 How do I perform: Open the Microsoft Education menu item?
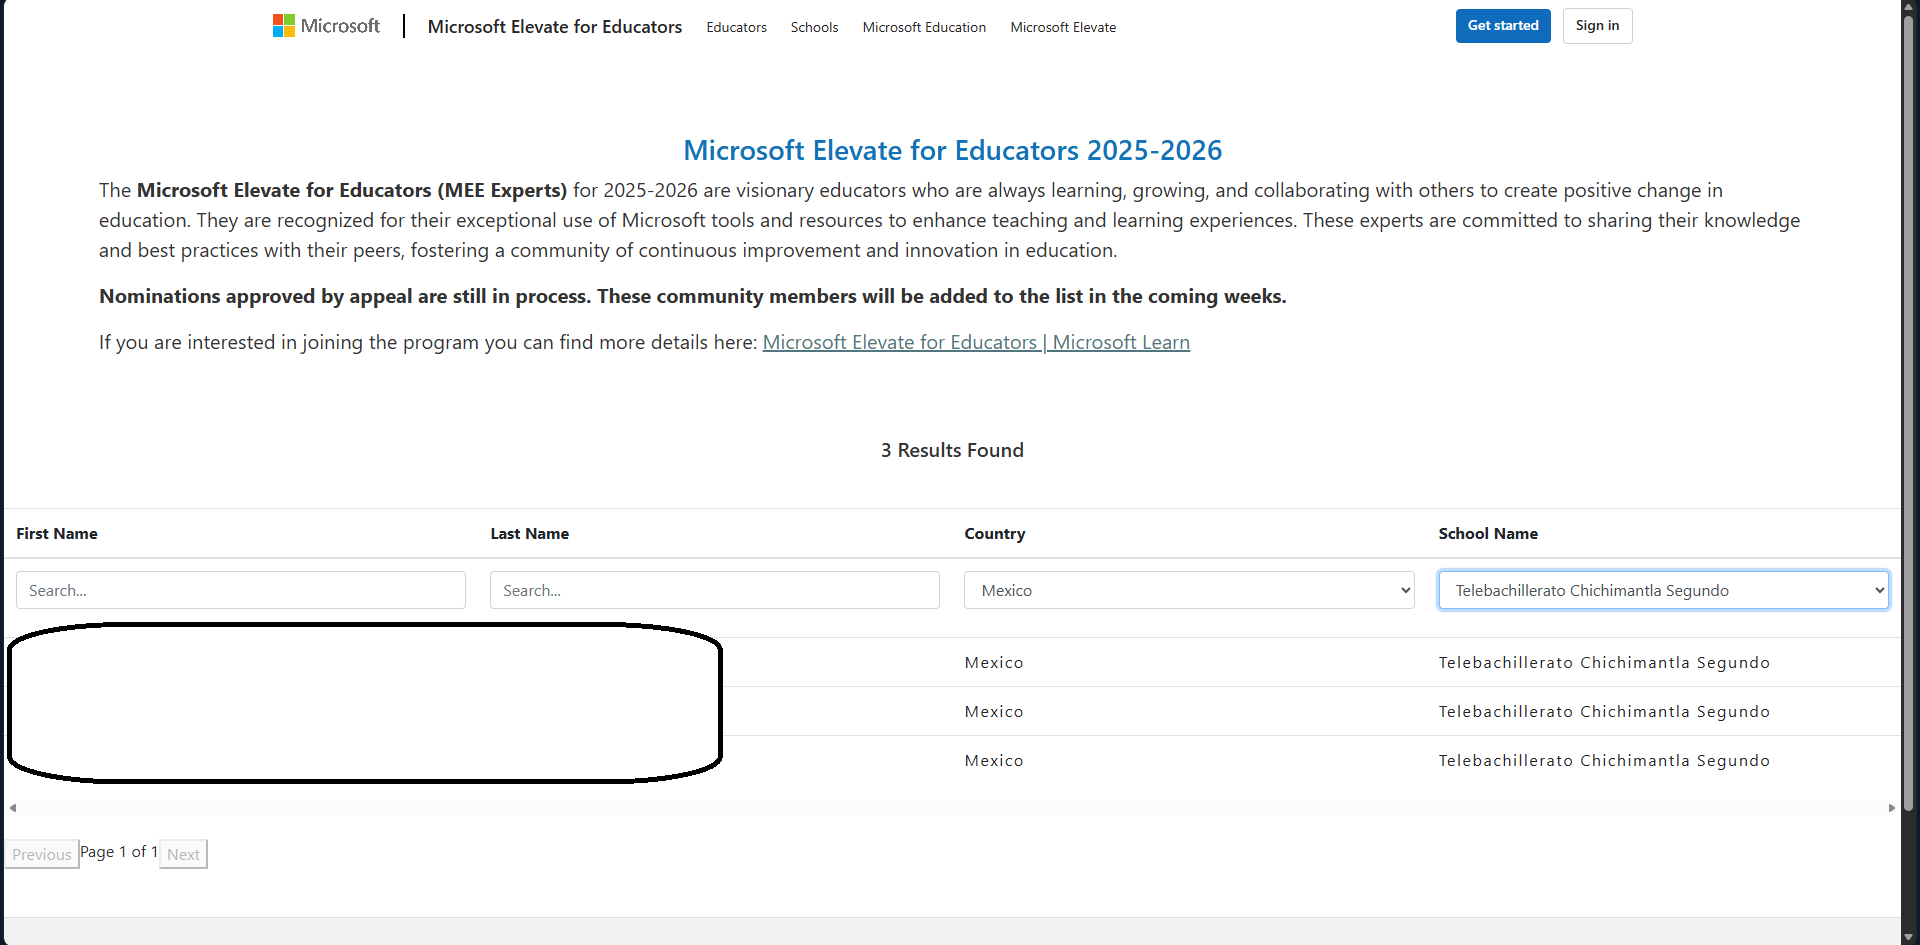tap(924, 27)
